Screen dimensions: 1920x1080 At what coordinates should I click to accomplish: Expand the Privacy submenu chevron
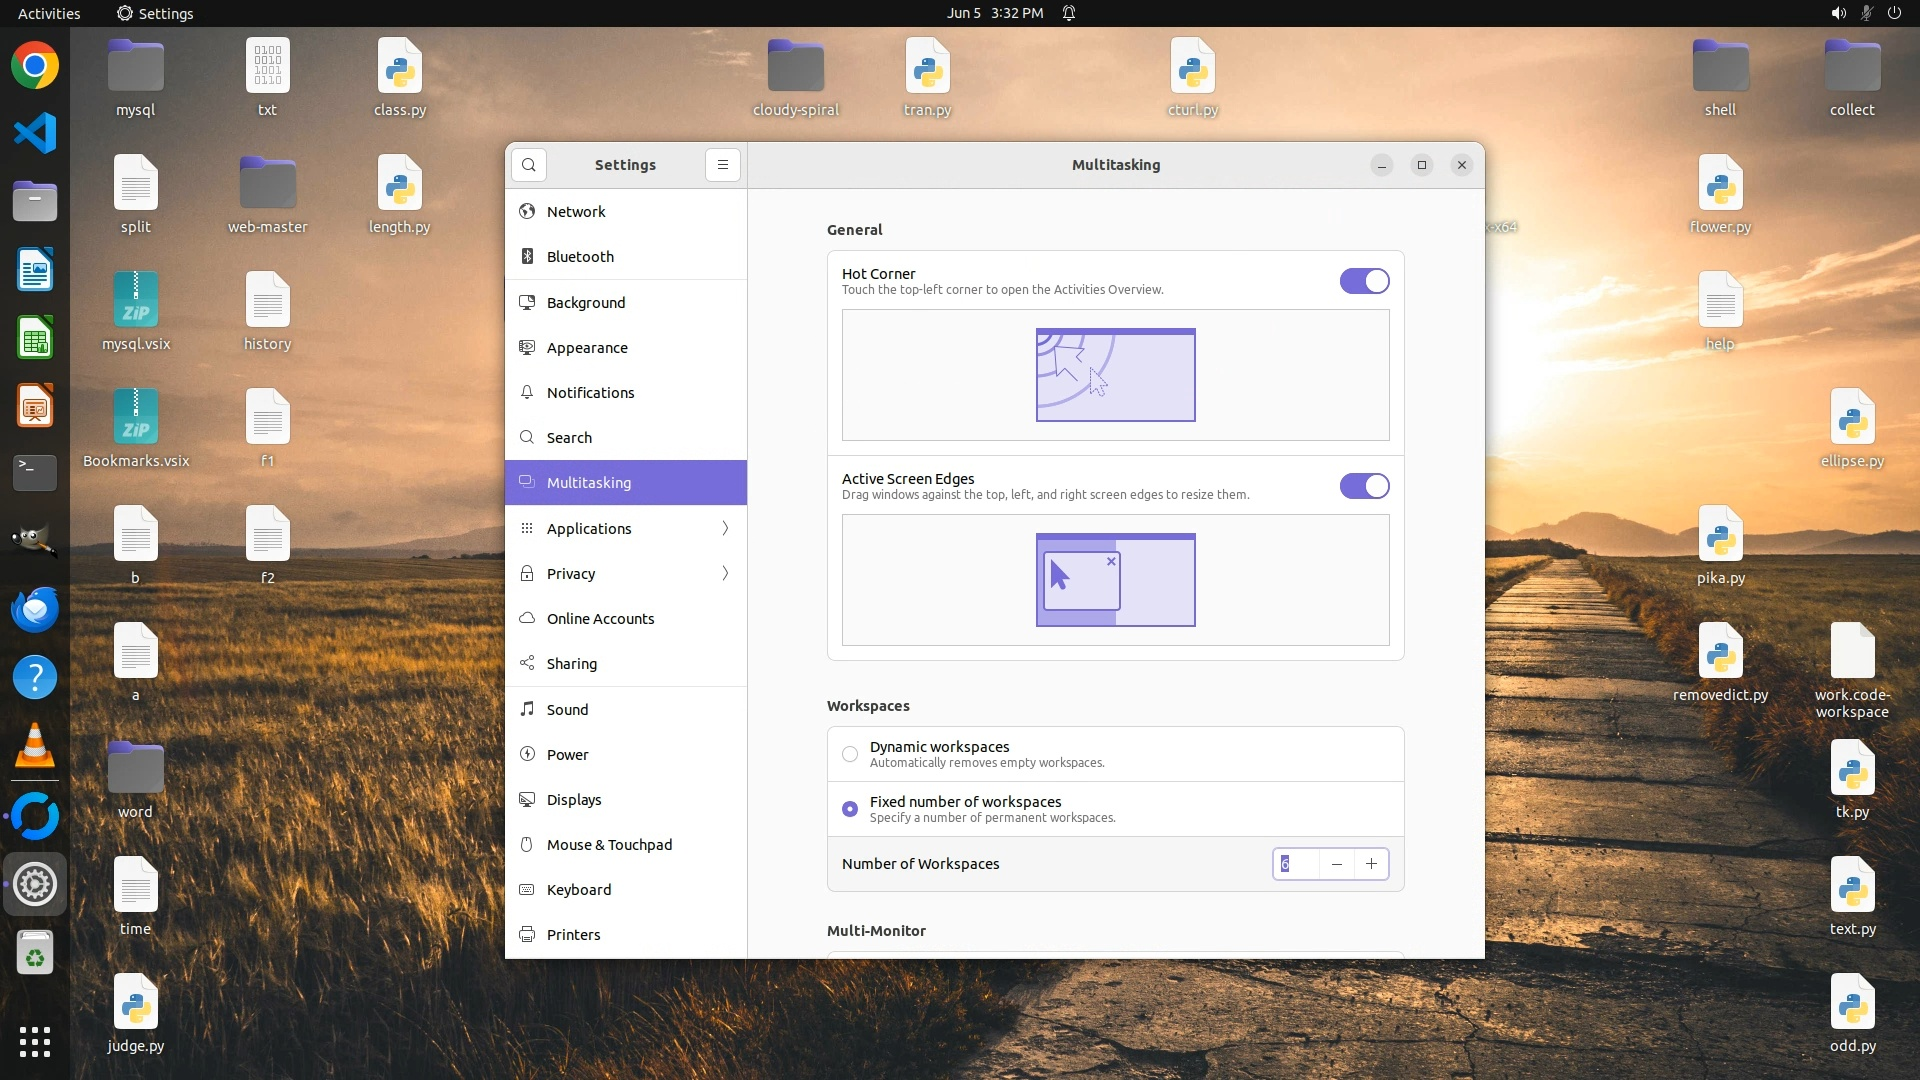click(x=725, y=574)
